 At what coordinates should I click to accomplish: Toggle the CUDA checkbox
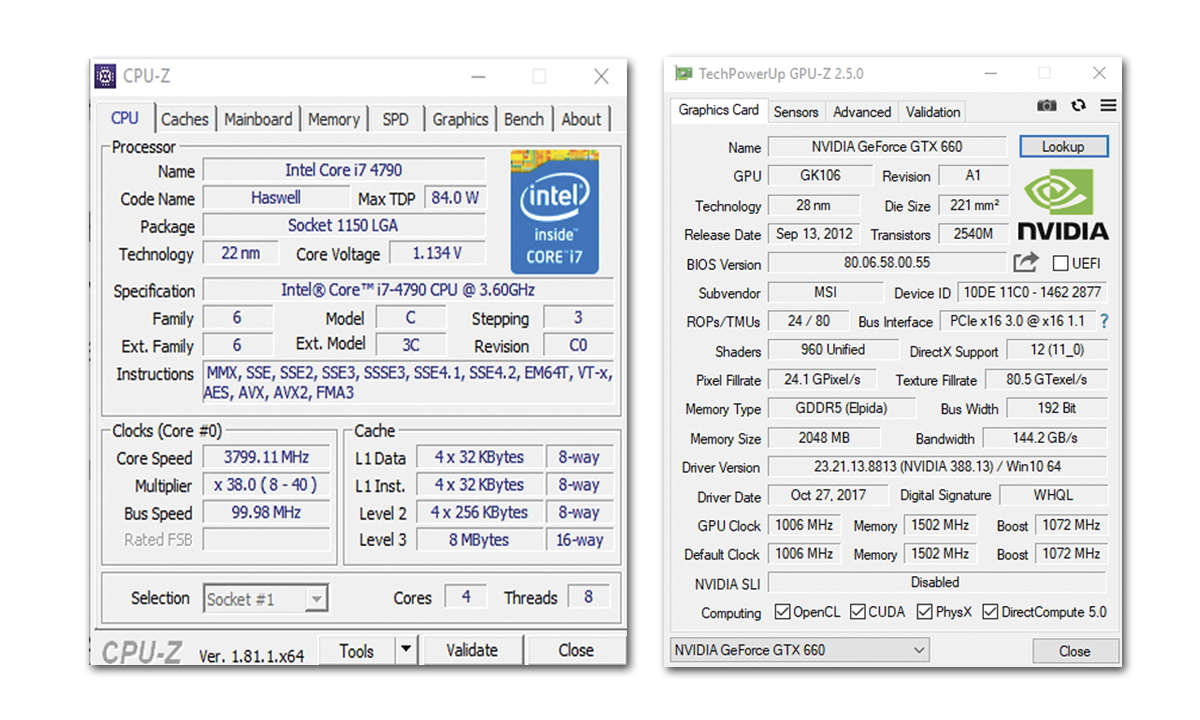pyautogui.click(x=858, y=612)
